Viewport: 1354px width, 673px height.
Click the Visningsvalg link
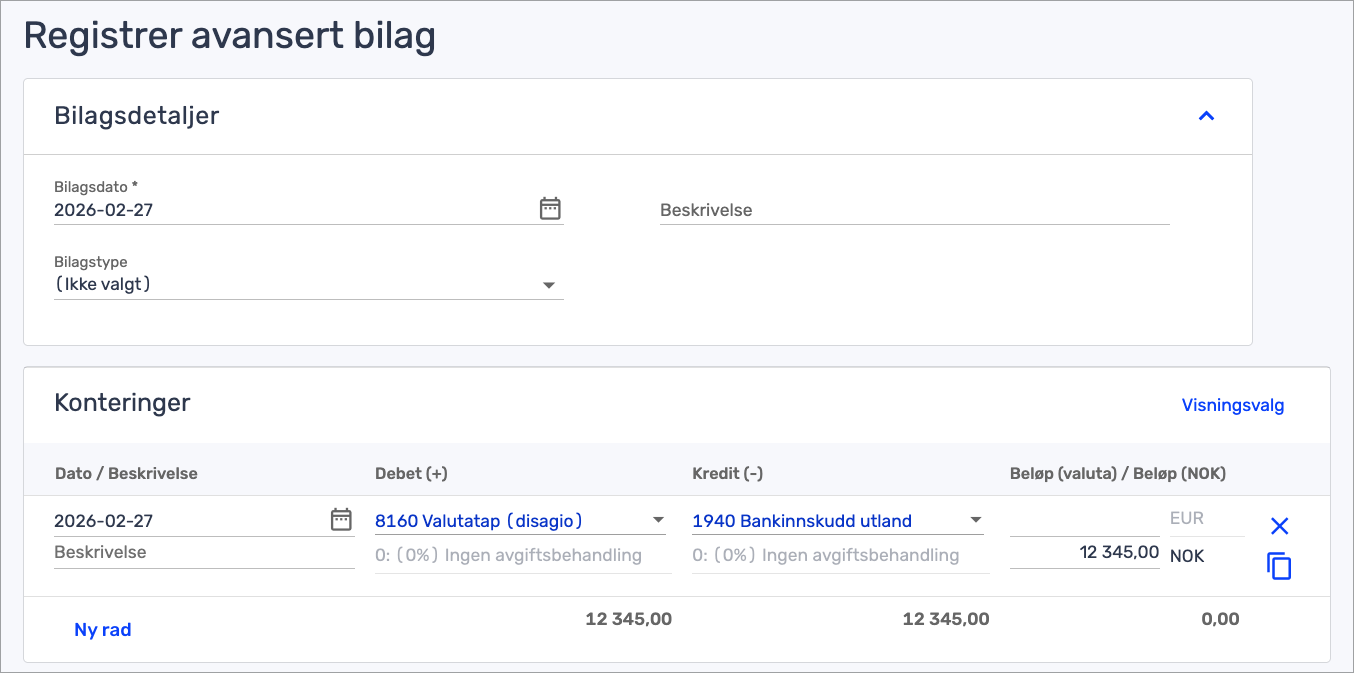pyautogui.click(x=1232, y=405)
